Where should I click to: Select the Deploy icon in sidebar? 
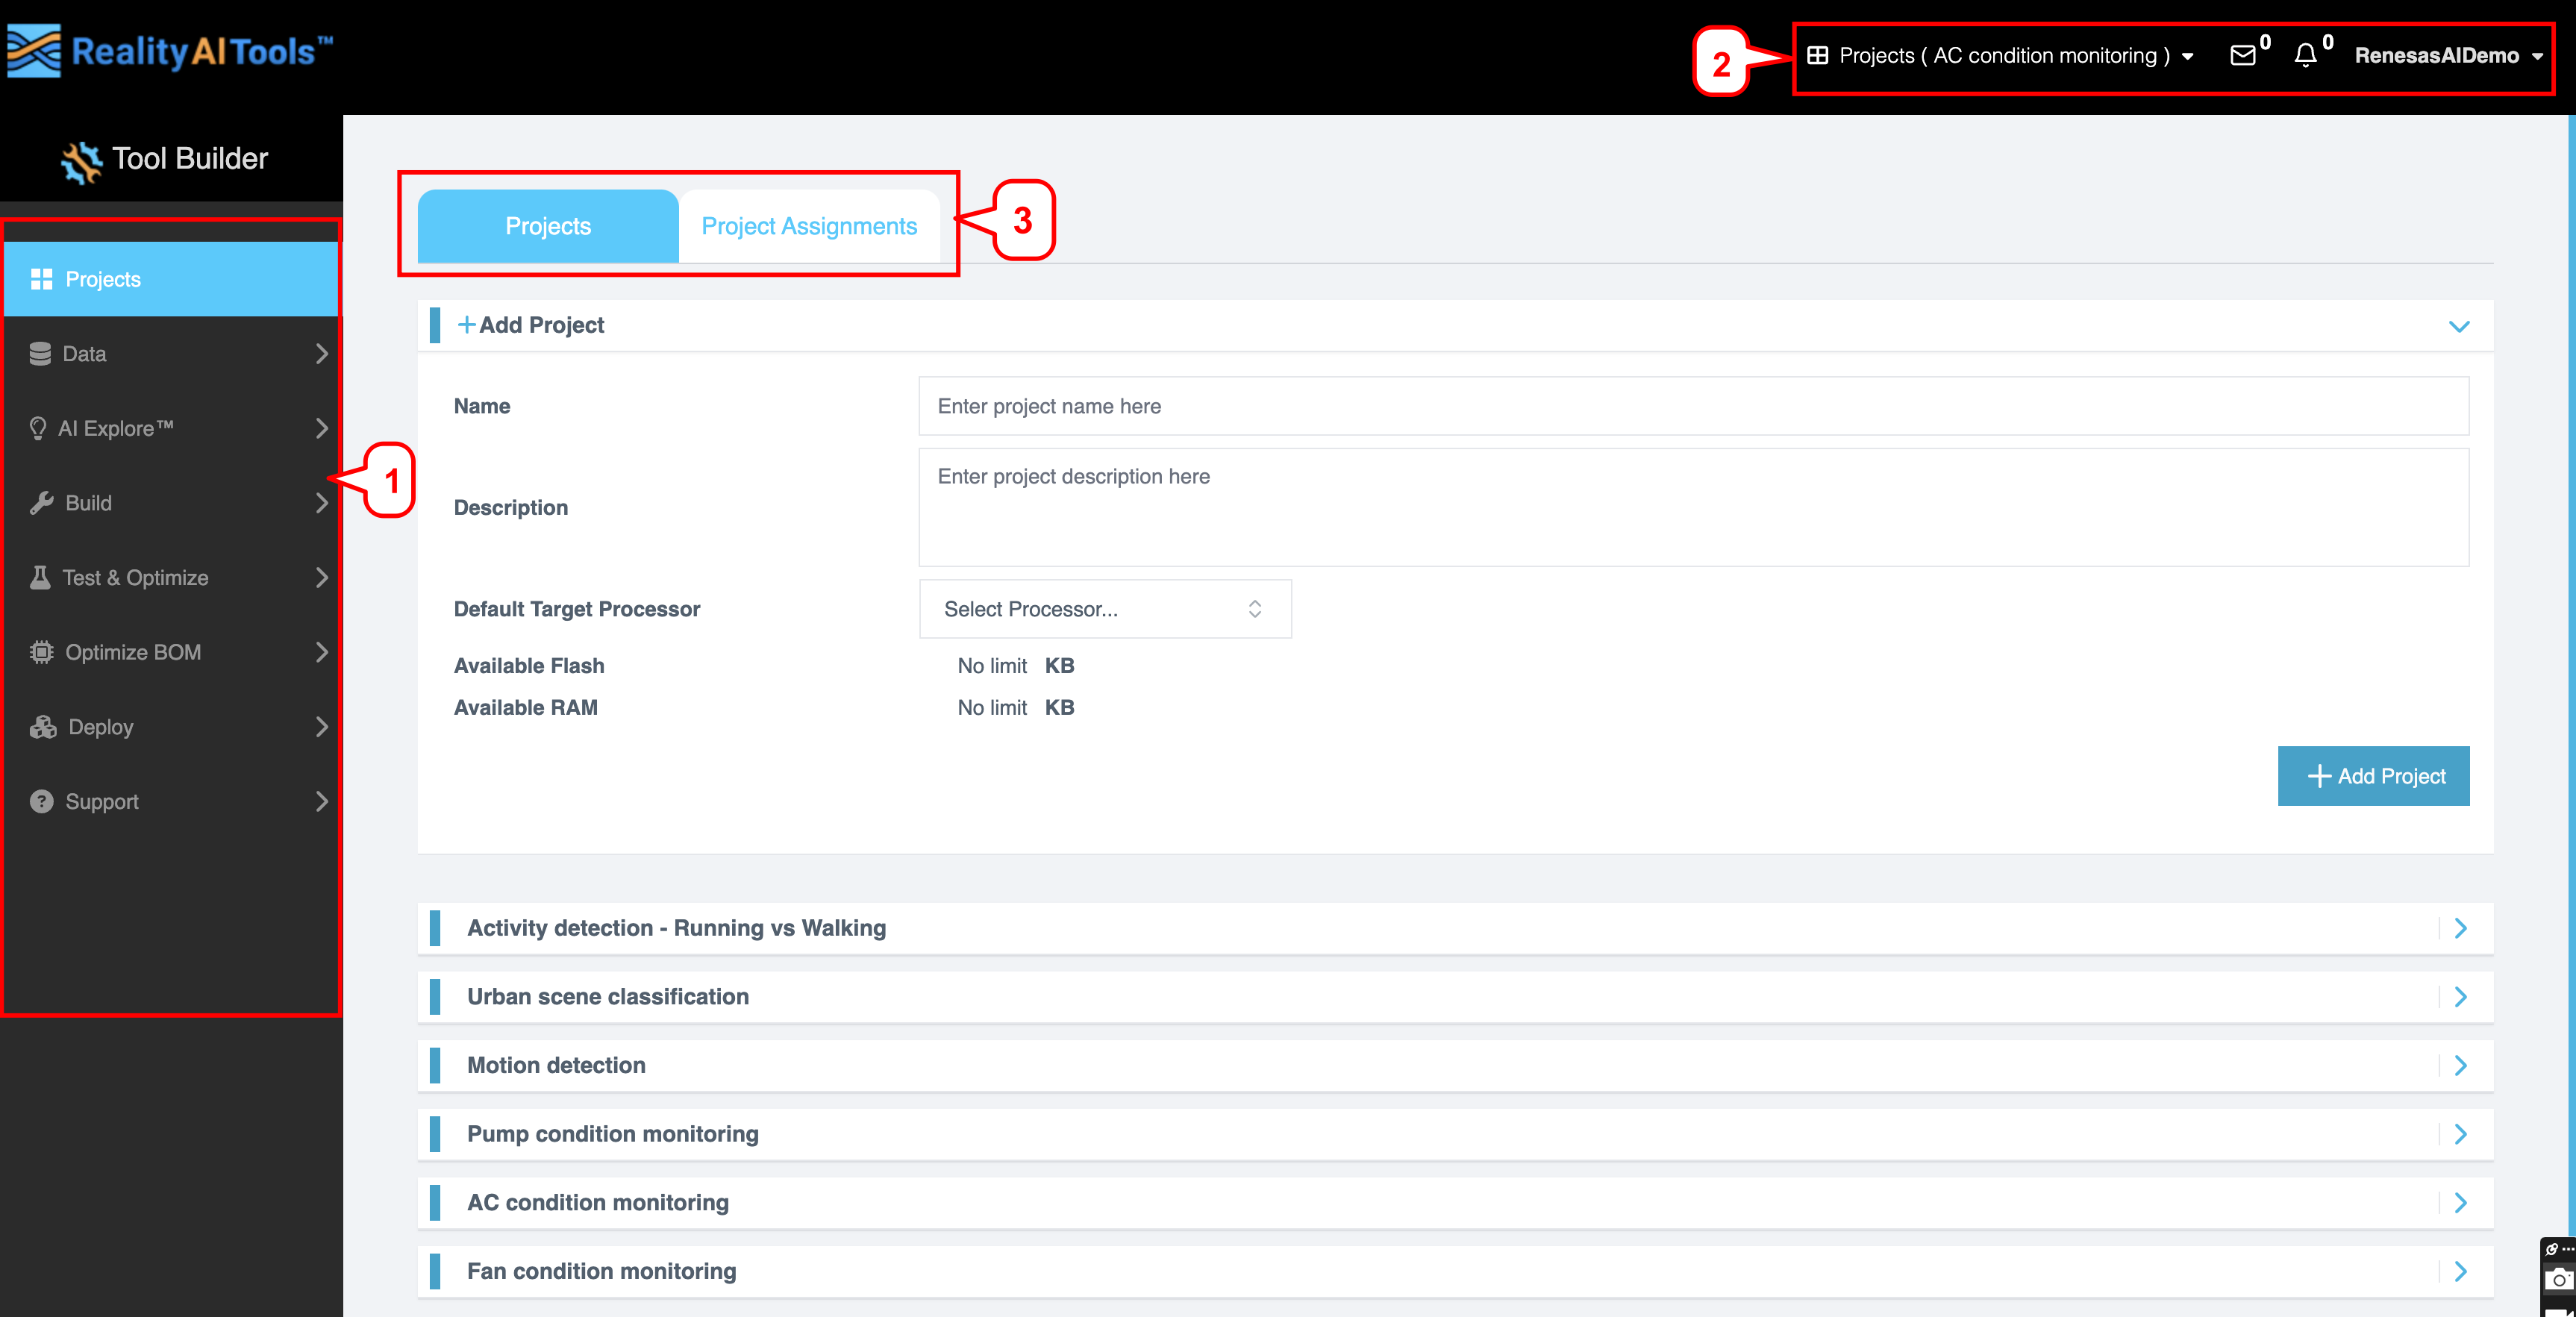[40, 726]
